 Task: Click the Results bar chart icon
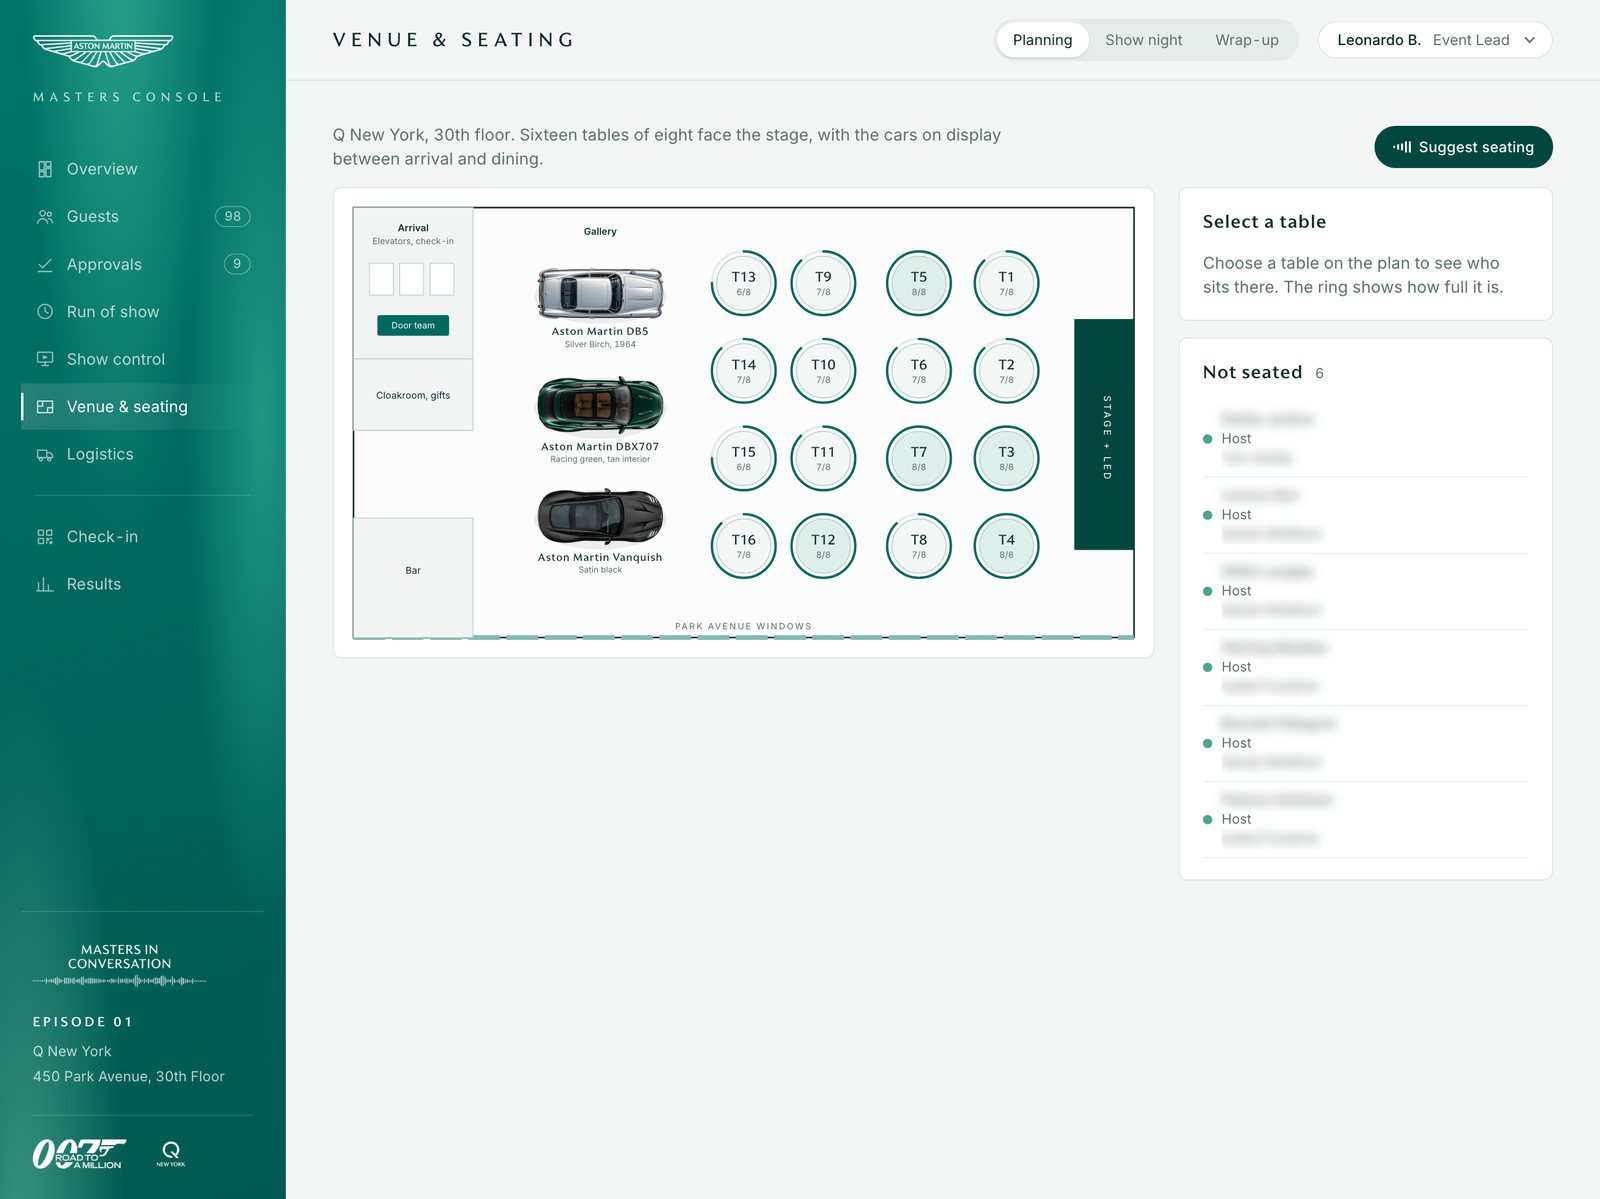click(45, 584)
